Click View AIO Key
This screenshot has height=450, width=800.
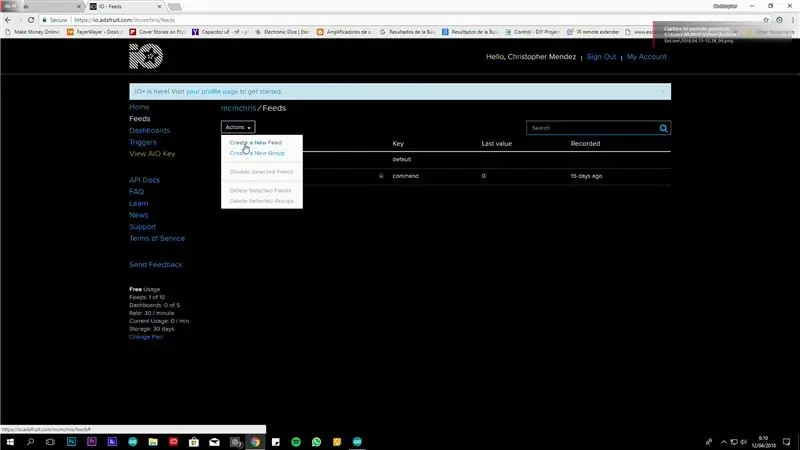pos(152,154)
